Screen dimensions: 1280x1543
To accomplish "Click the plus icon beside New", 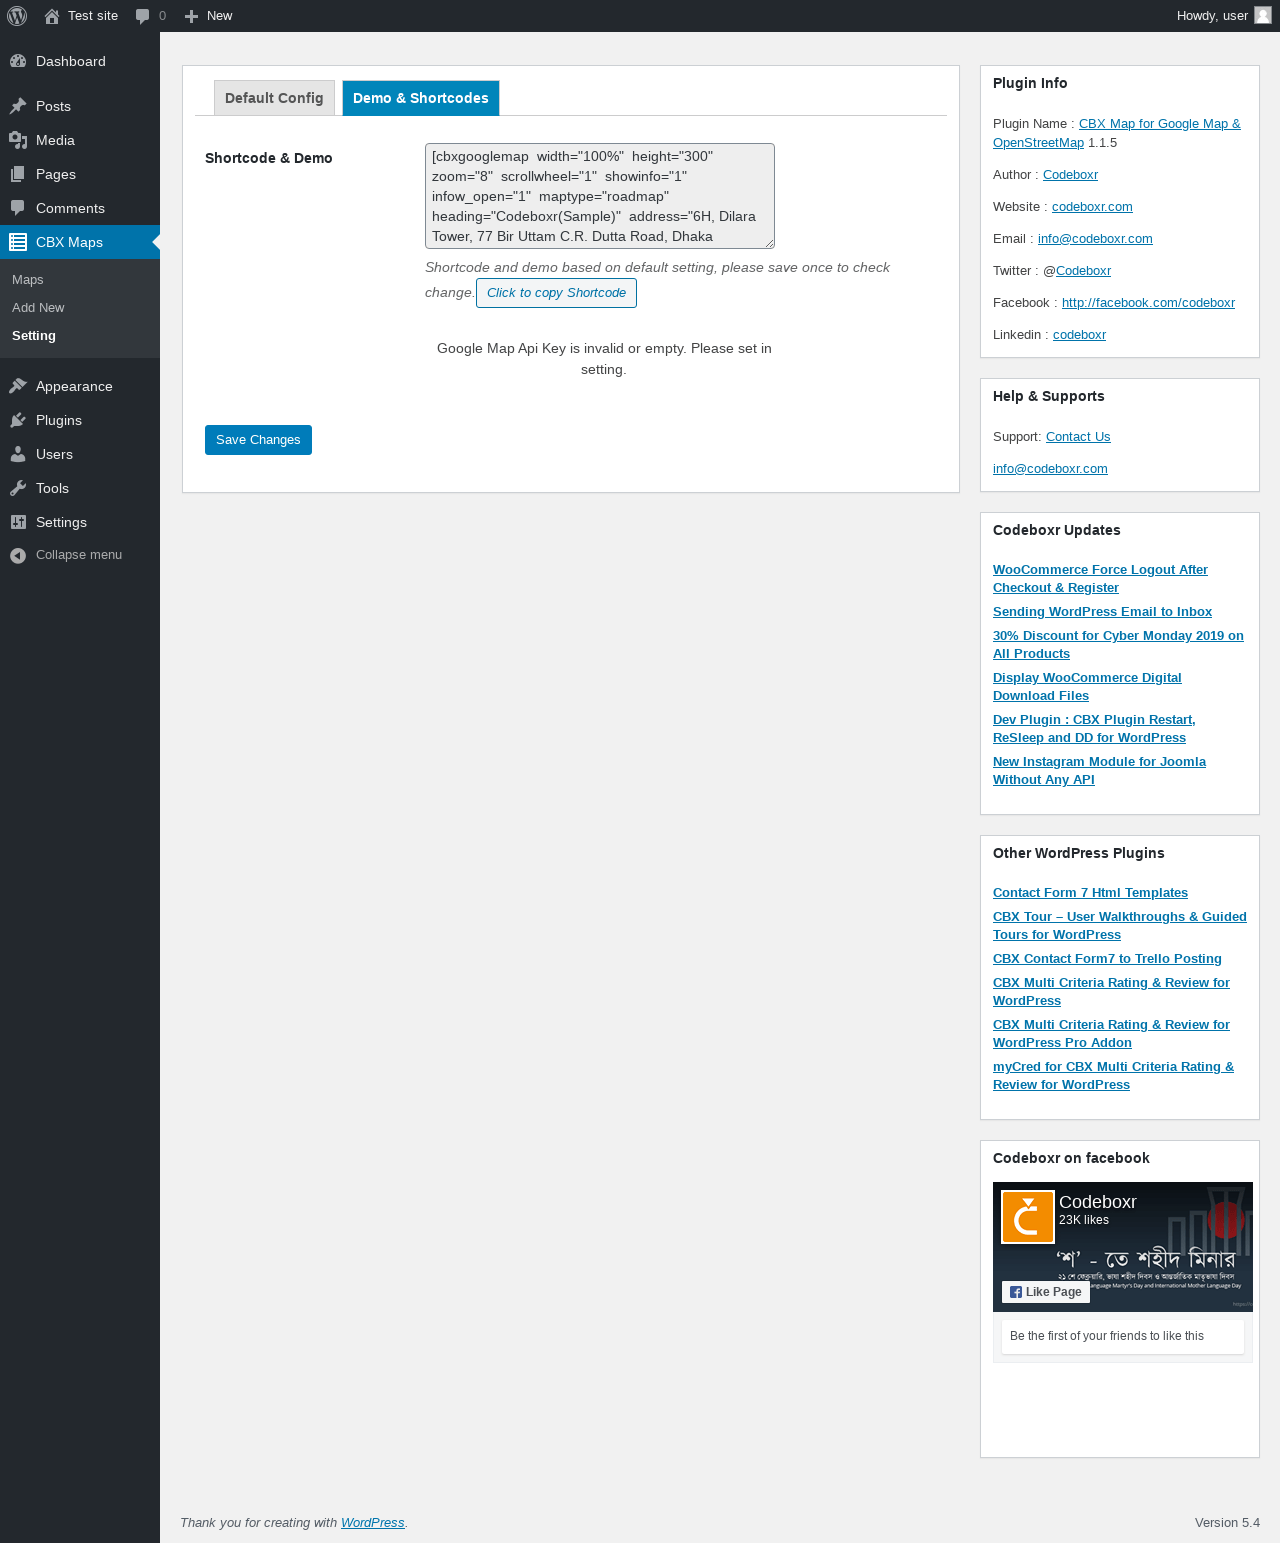I will (192, 16).
